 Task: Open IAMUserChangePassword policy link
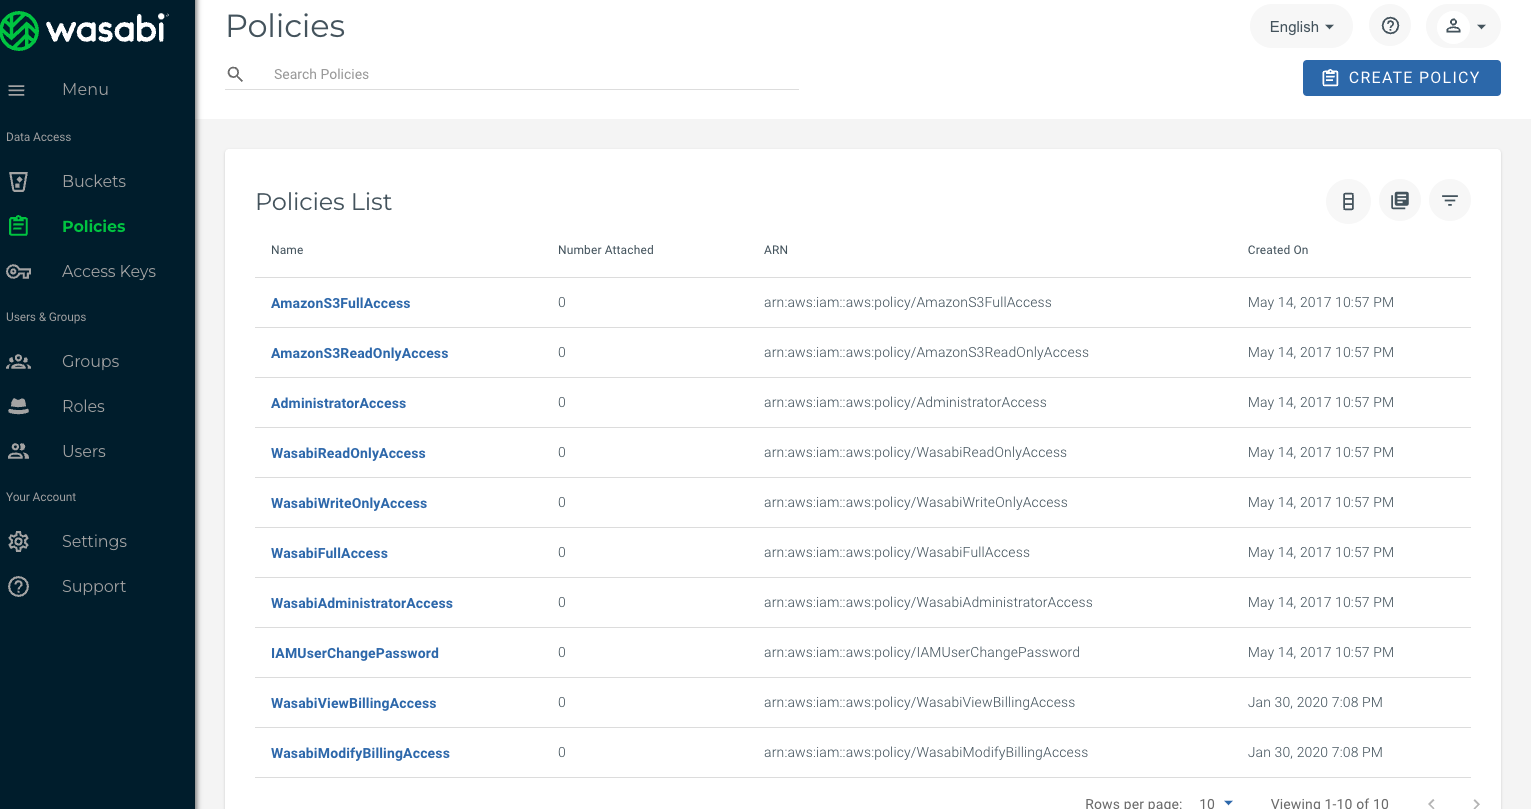click(355, 653)
